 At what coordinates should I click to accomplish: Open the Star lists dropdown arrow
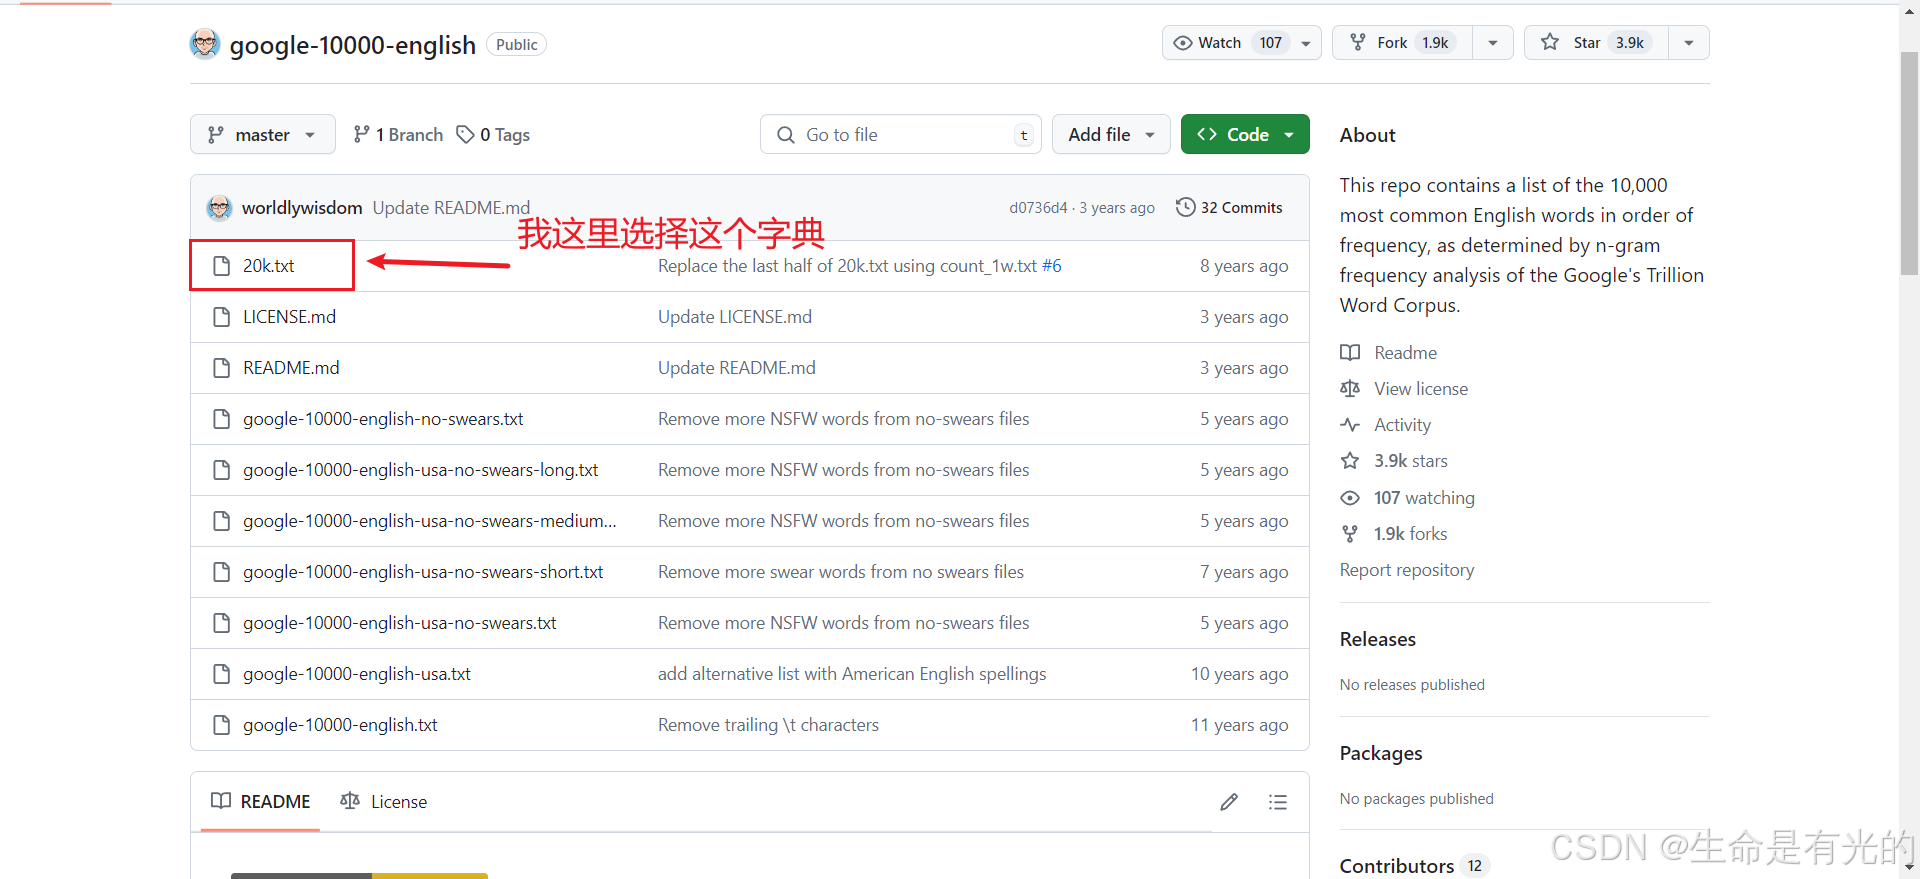pyautogui.click(x=1689, y=43)
